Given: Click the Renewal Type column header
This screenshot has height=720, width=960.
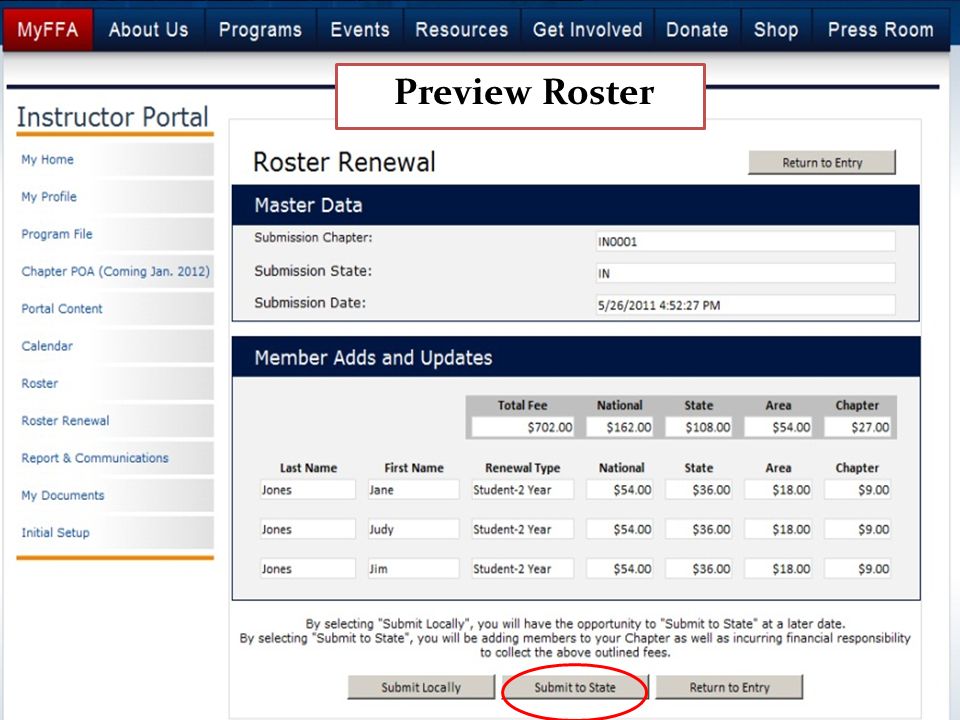Looking at the screenshot, I should tap(522, 468).
